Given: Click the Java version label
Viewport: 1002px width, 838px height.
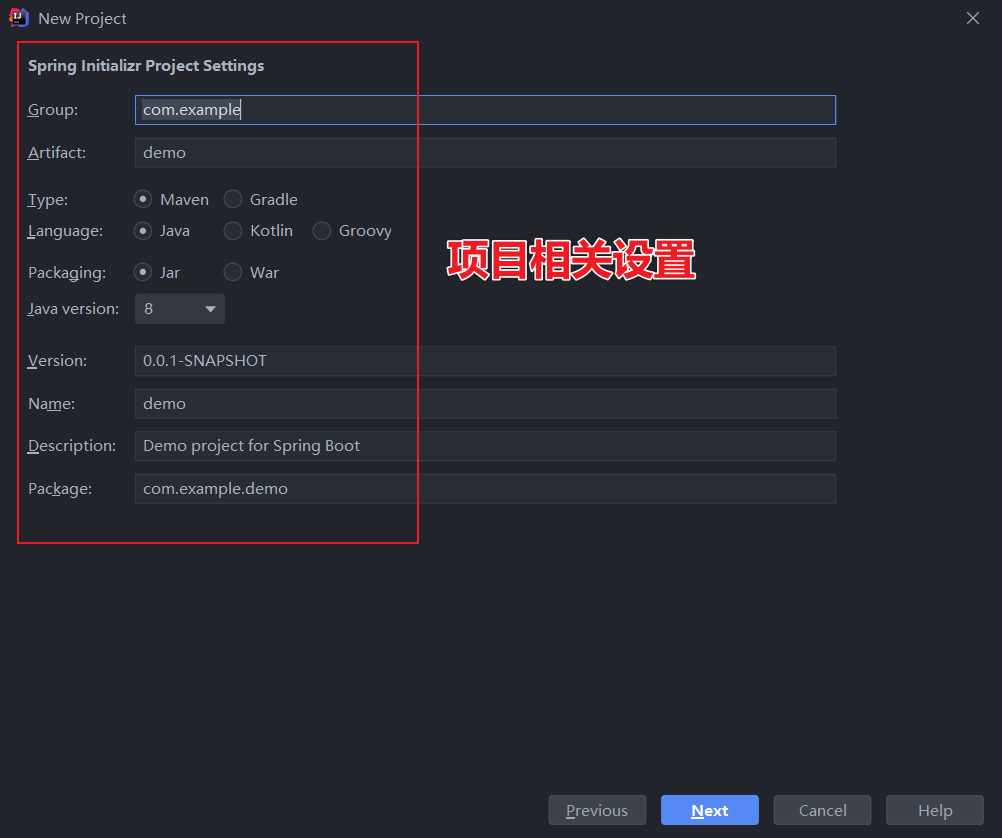Looking at the screenshot, I should 73,309.
